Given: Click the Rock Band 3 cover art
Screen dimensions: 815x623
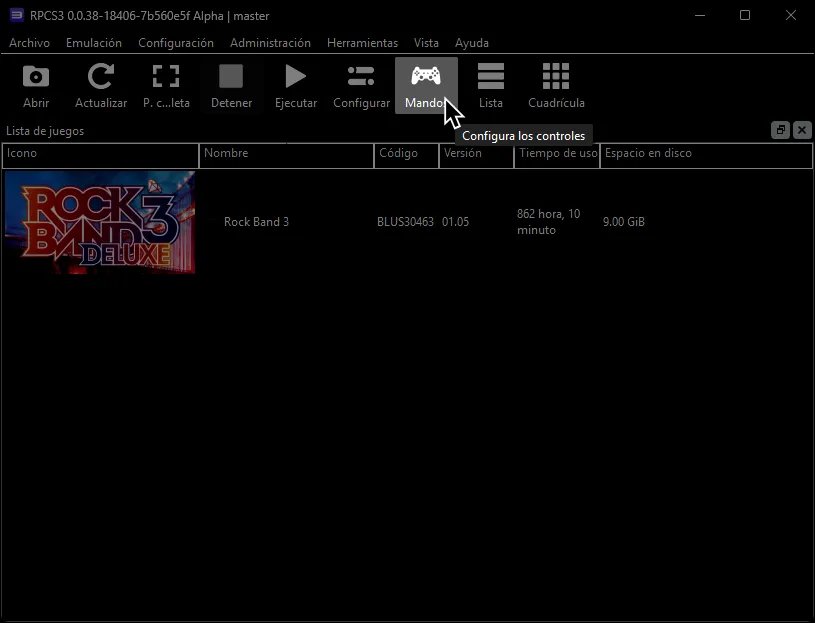Looking at the screenshot, I should point(100,221).
